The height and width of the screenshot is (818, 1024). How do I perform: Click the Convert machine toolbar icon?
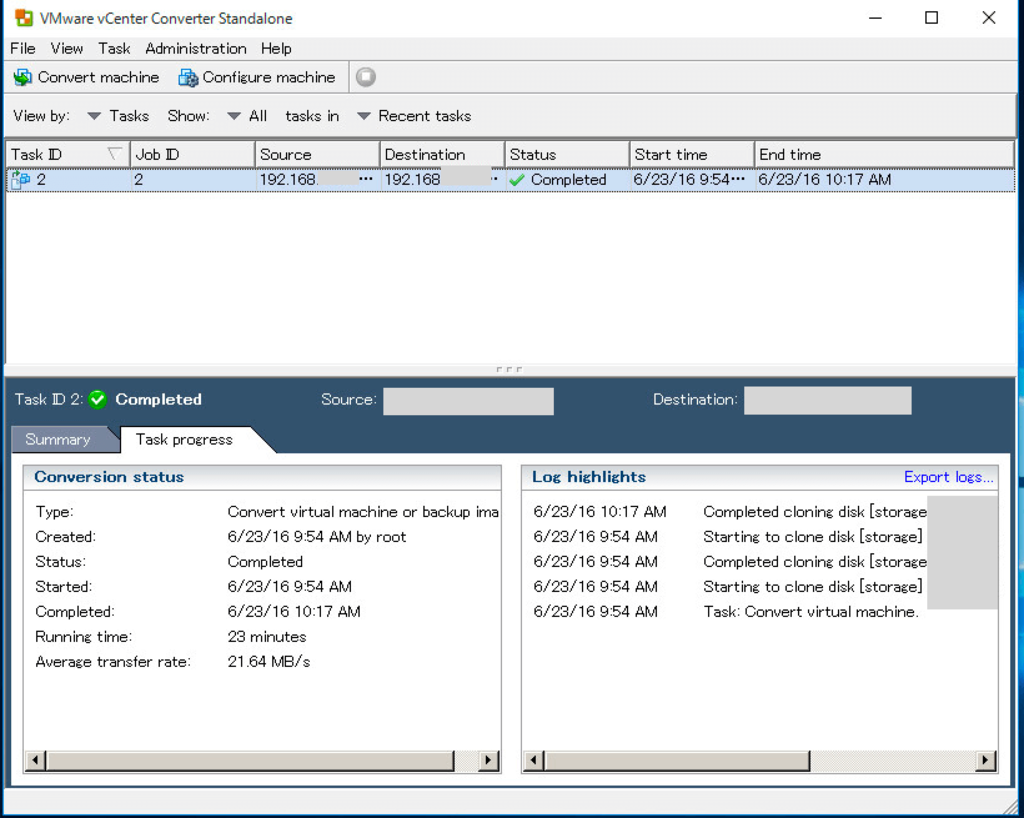pos(22,77)
